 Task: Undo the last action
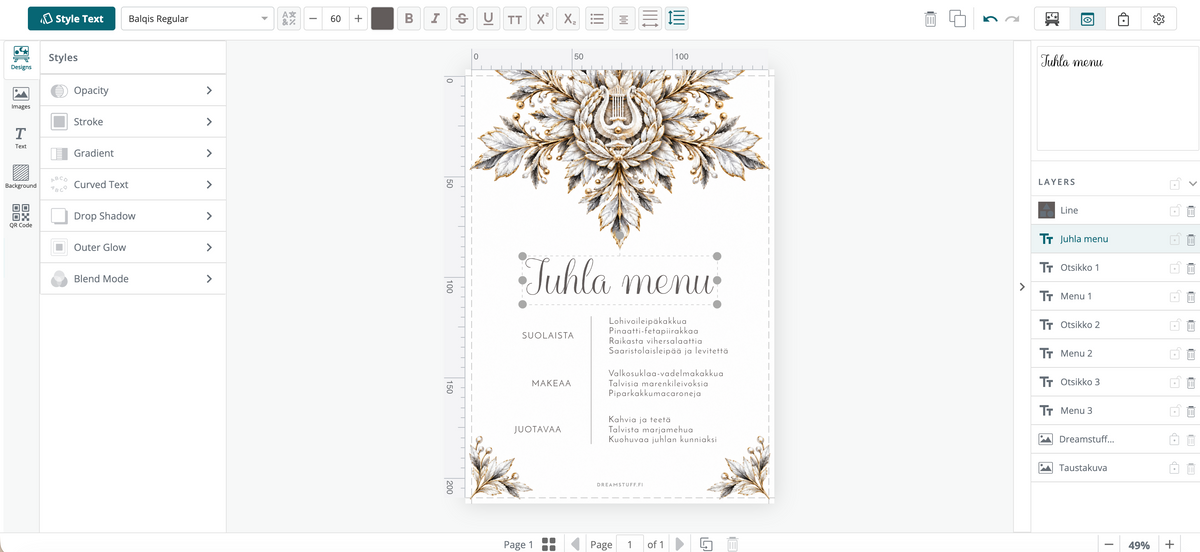(990, 19)
